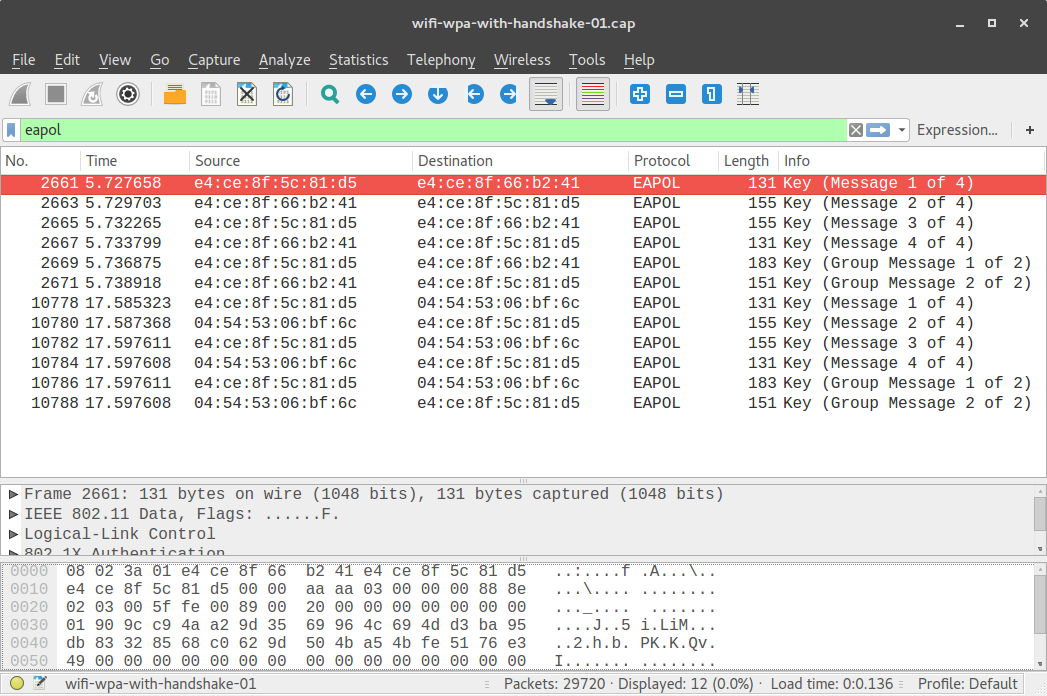1047x696 pixels.
Task: Expand the Frame 2661 details row
Action: (x=10, y=493)
